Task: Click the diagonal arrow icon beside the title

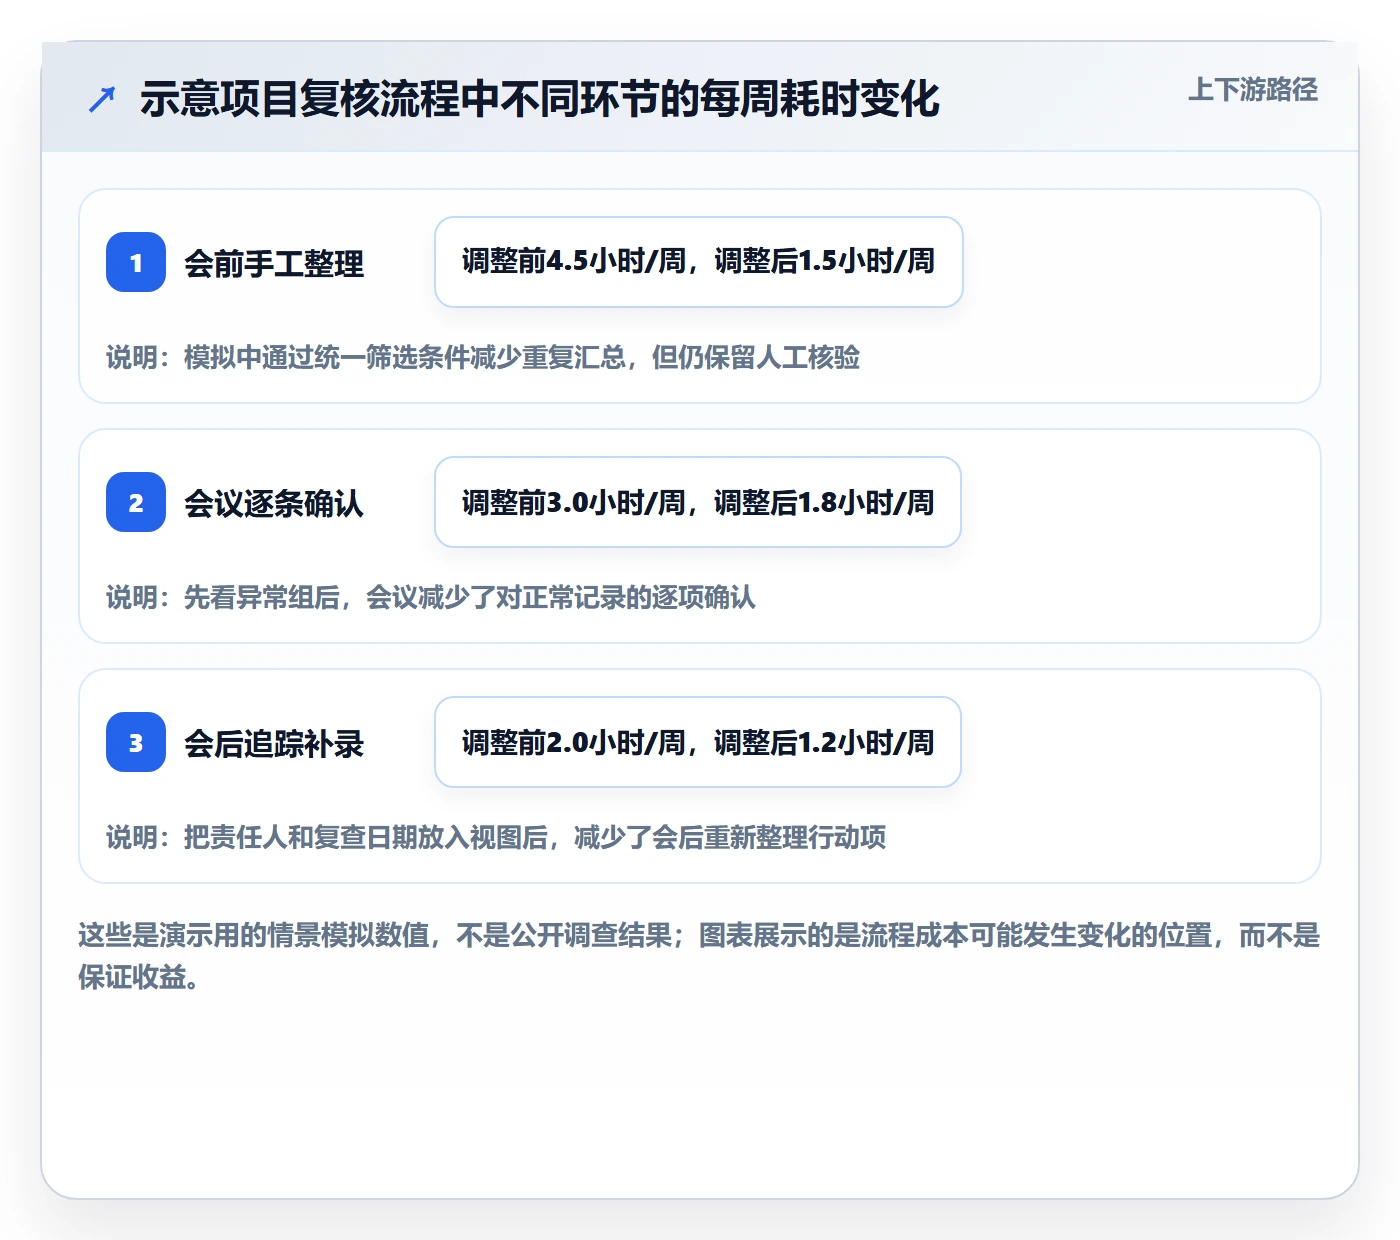Action: [x=102, y=99]
